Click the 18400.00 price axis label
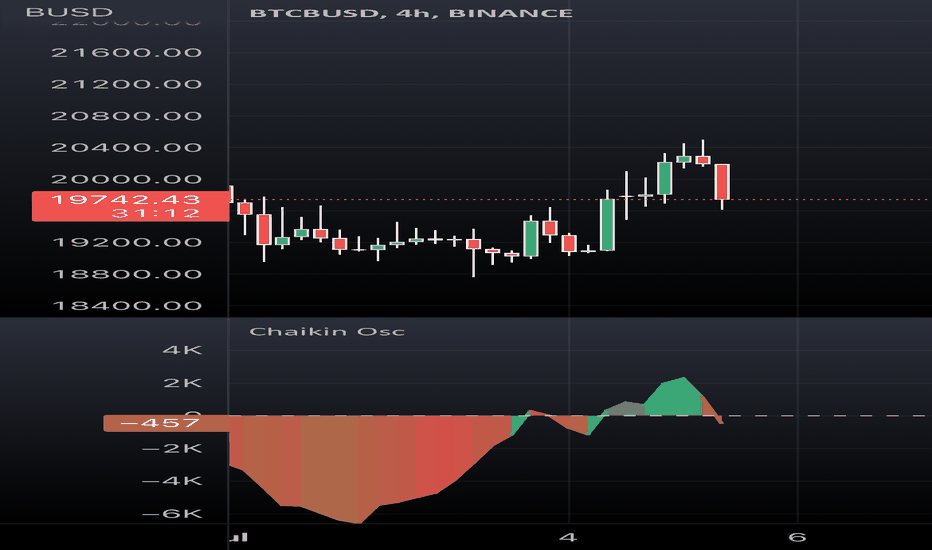Image resolution: width=932 pixels, height=550 pixels. pos(127,306)
